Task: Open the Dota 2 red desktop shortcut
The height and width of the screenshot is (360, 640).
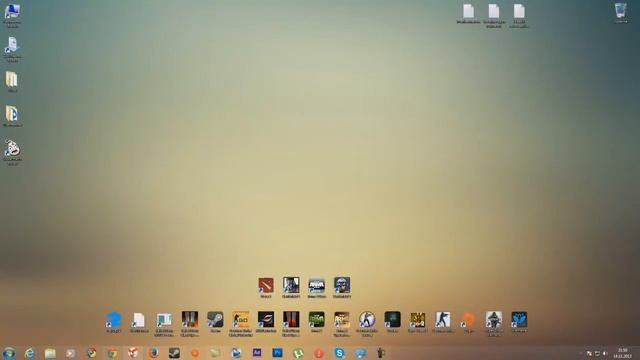Action: [x=266, y=286]
